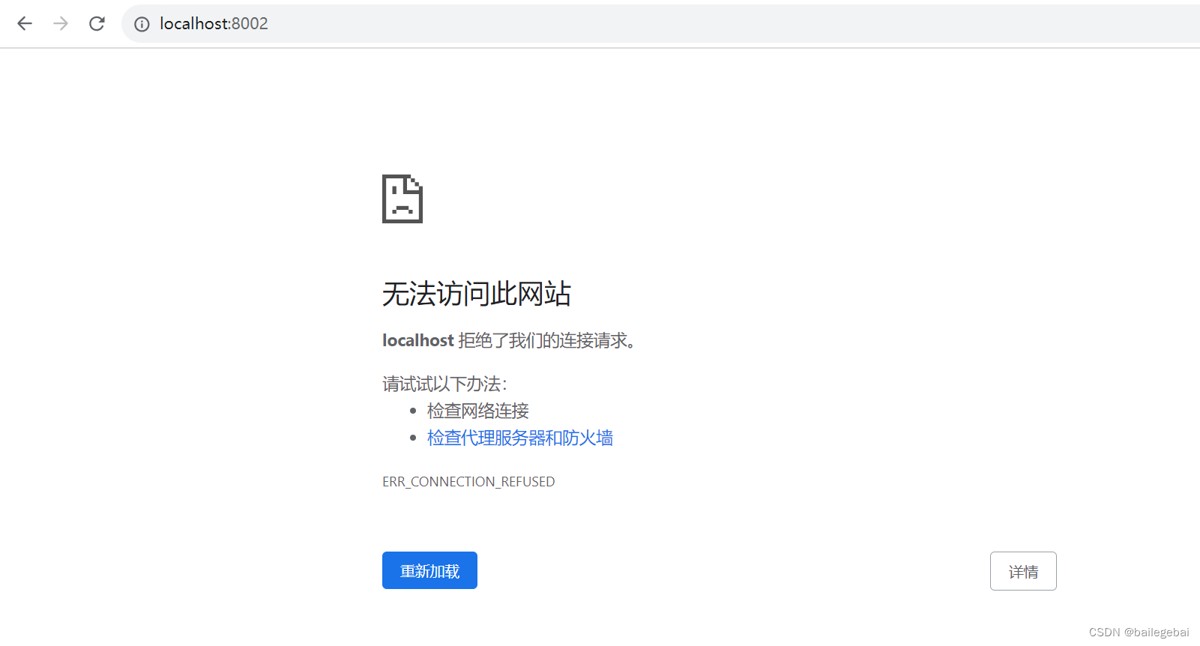Reload the page with the toolbar refresh icon

coord(97,23)
